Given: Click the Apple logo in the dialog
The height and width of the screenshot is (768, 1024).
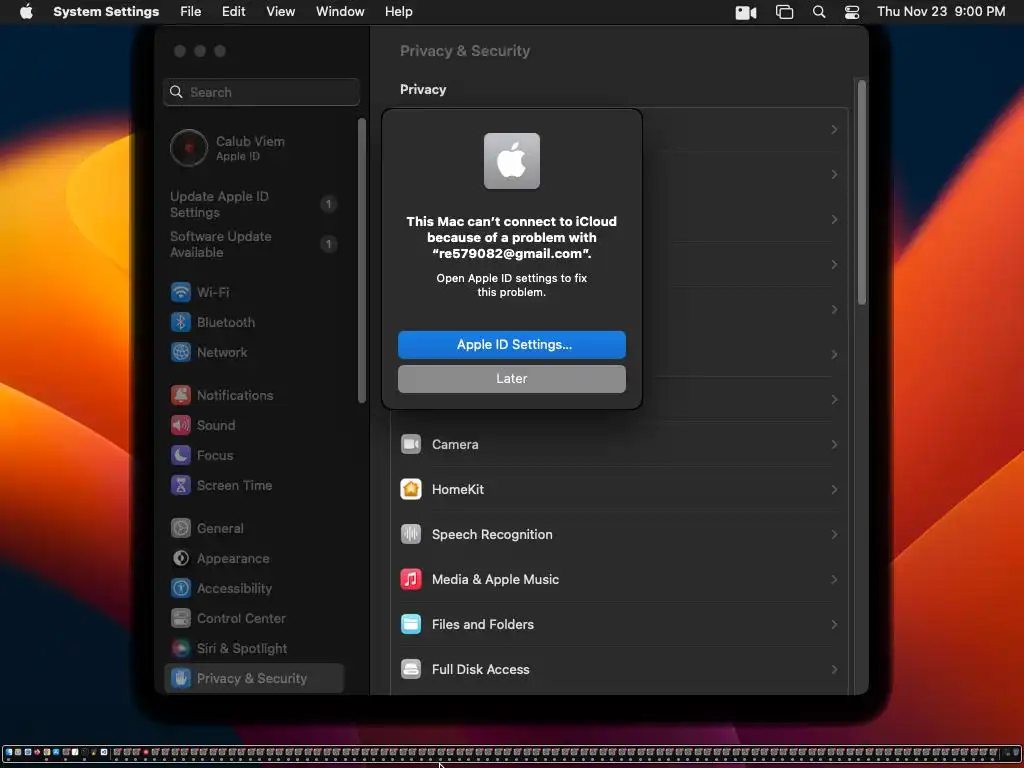Looking at the screenshot, I should (511, 161).
